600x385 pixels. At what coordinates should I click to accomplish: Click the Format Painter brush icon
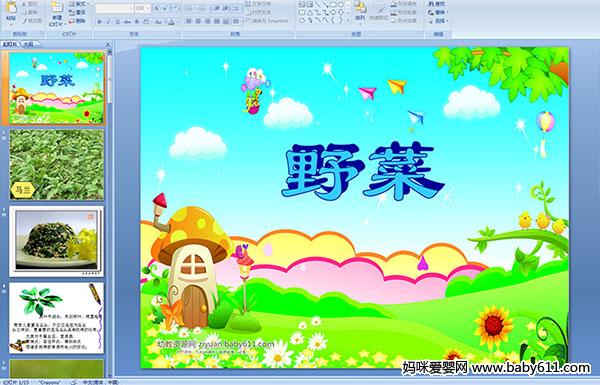[x=25, y=21]
